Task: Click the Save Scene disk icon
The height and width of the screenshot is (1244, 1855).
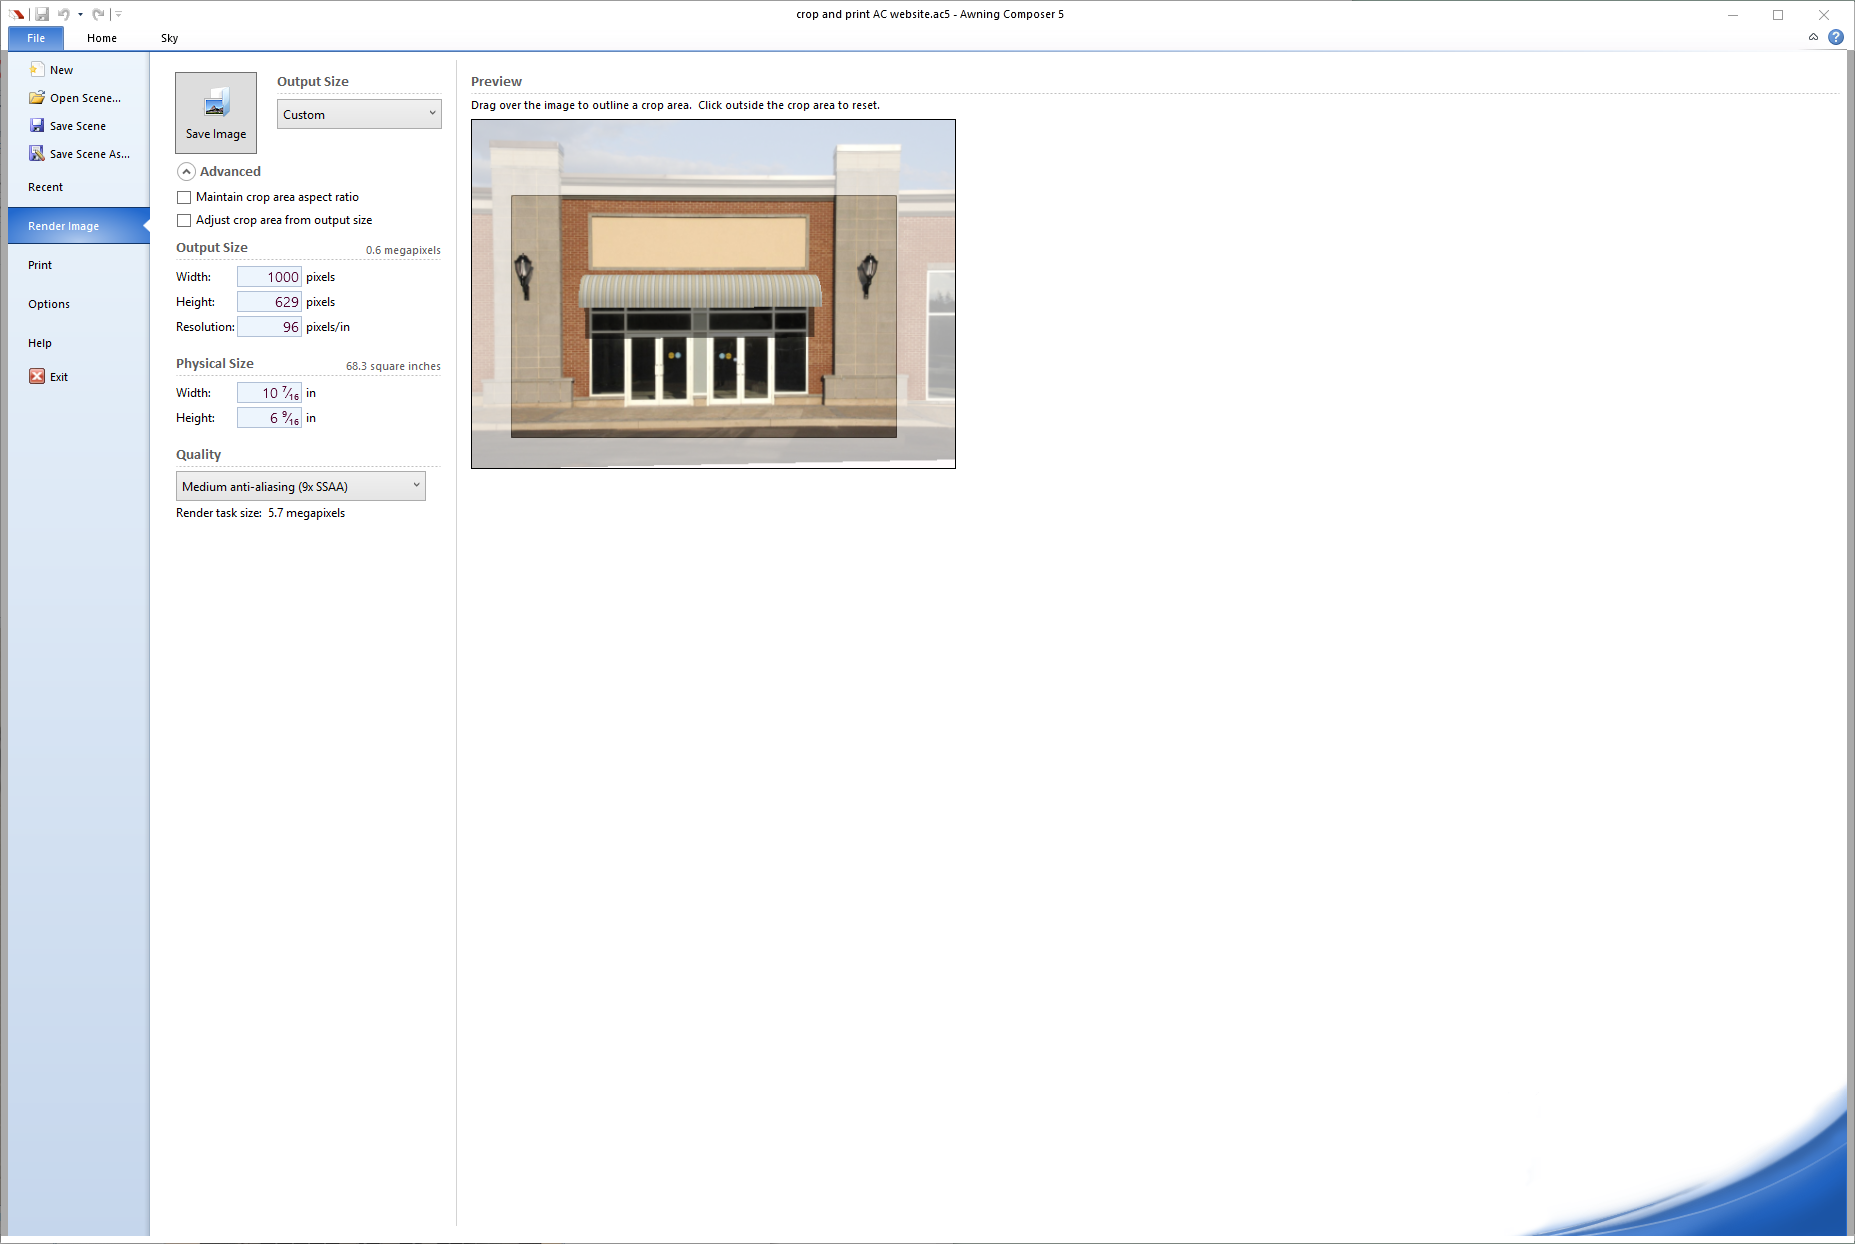Action: click(37, 125)
